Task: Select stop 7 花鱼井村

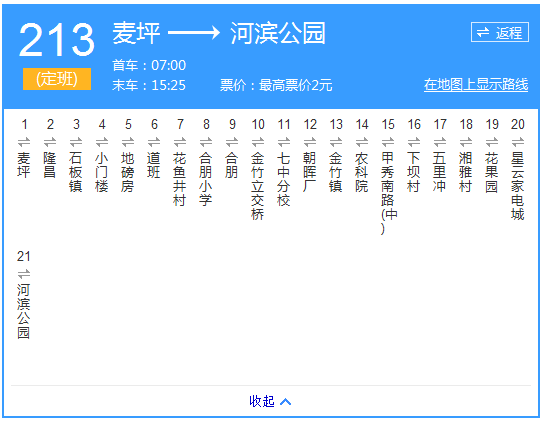Action: pyautogui.click(x=180, y=179)
